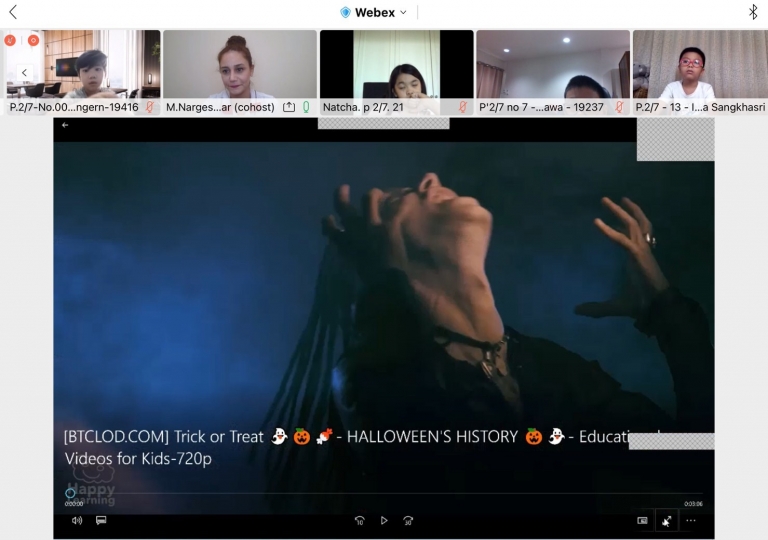The height and width of the screenshot is (540, 768).
Task: Toggle green microphone of M.Narges cohost
Action: coord(306,107)
